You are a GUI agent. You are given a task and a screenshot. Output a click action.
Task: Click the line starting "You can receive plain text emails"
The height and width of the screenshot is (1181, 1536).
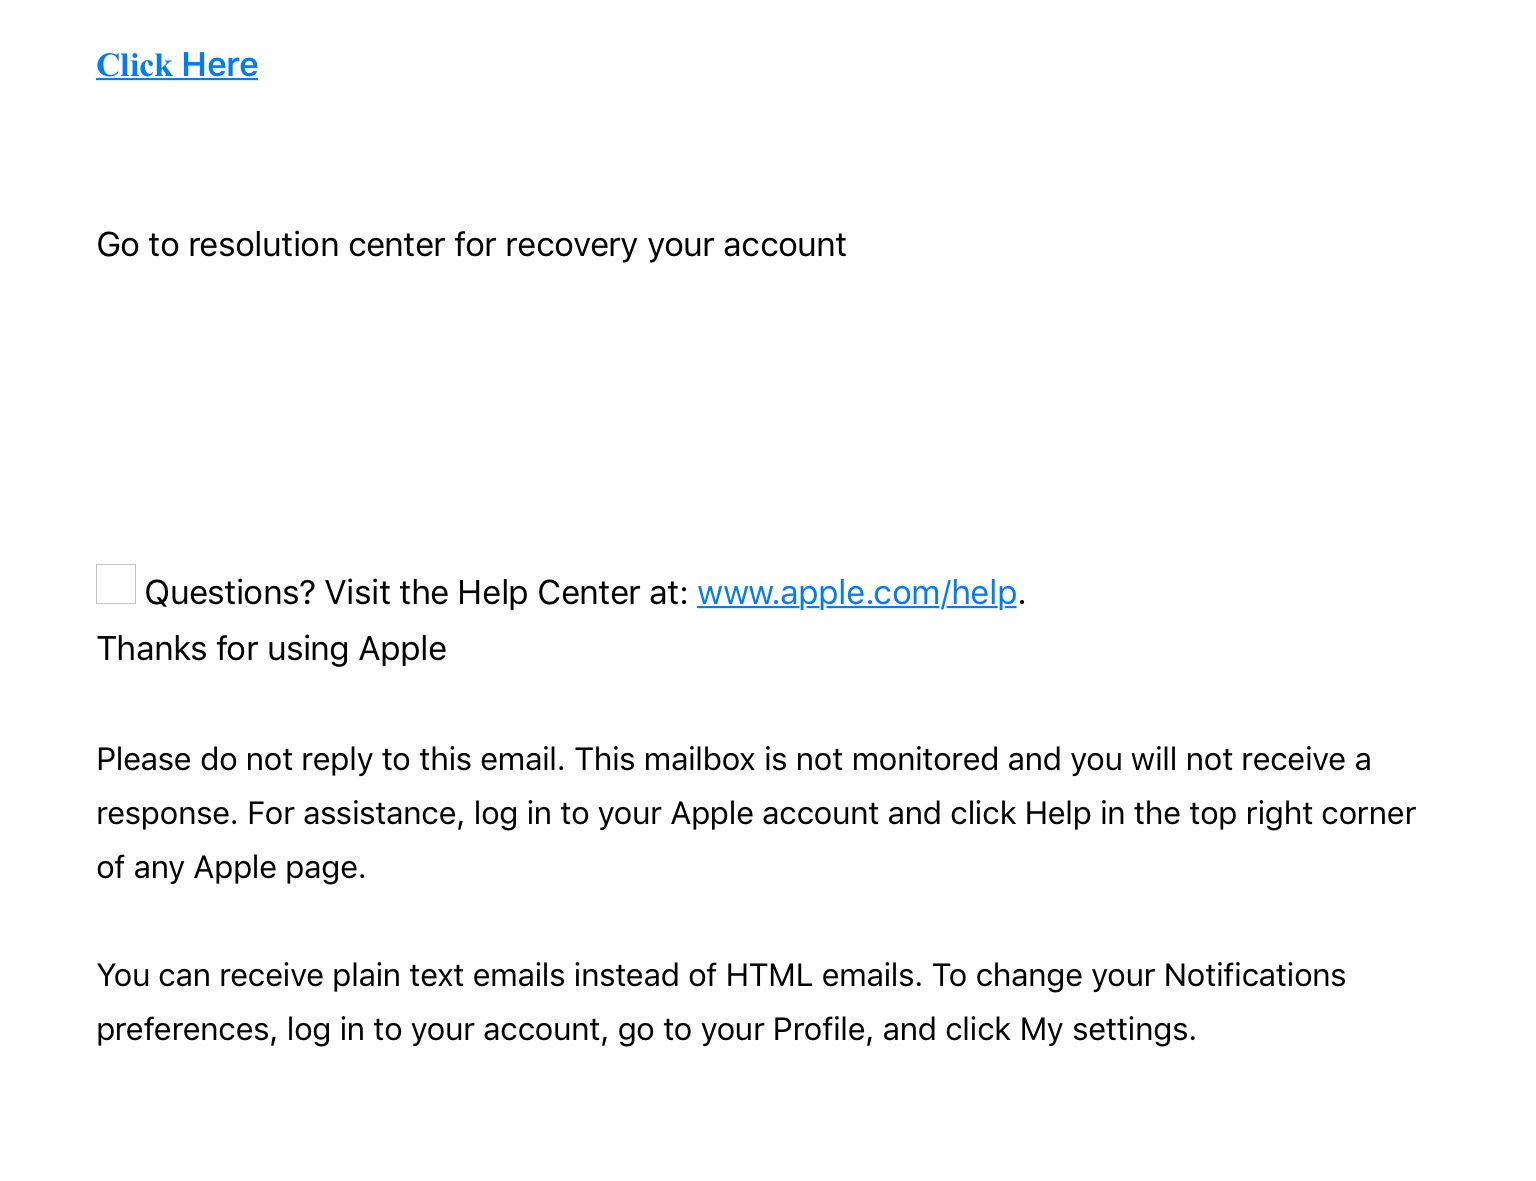[x=721, y=976]
